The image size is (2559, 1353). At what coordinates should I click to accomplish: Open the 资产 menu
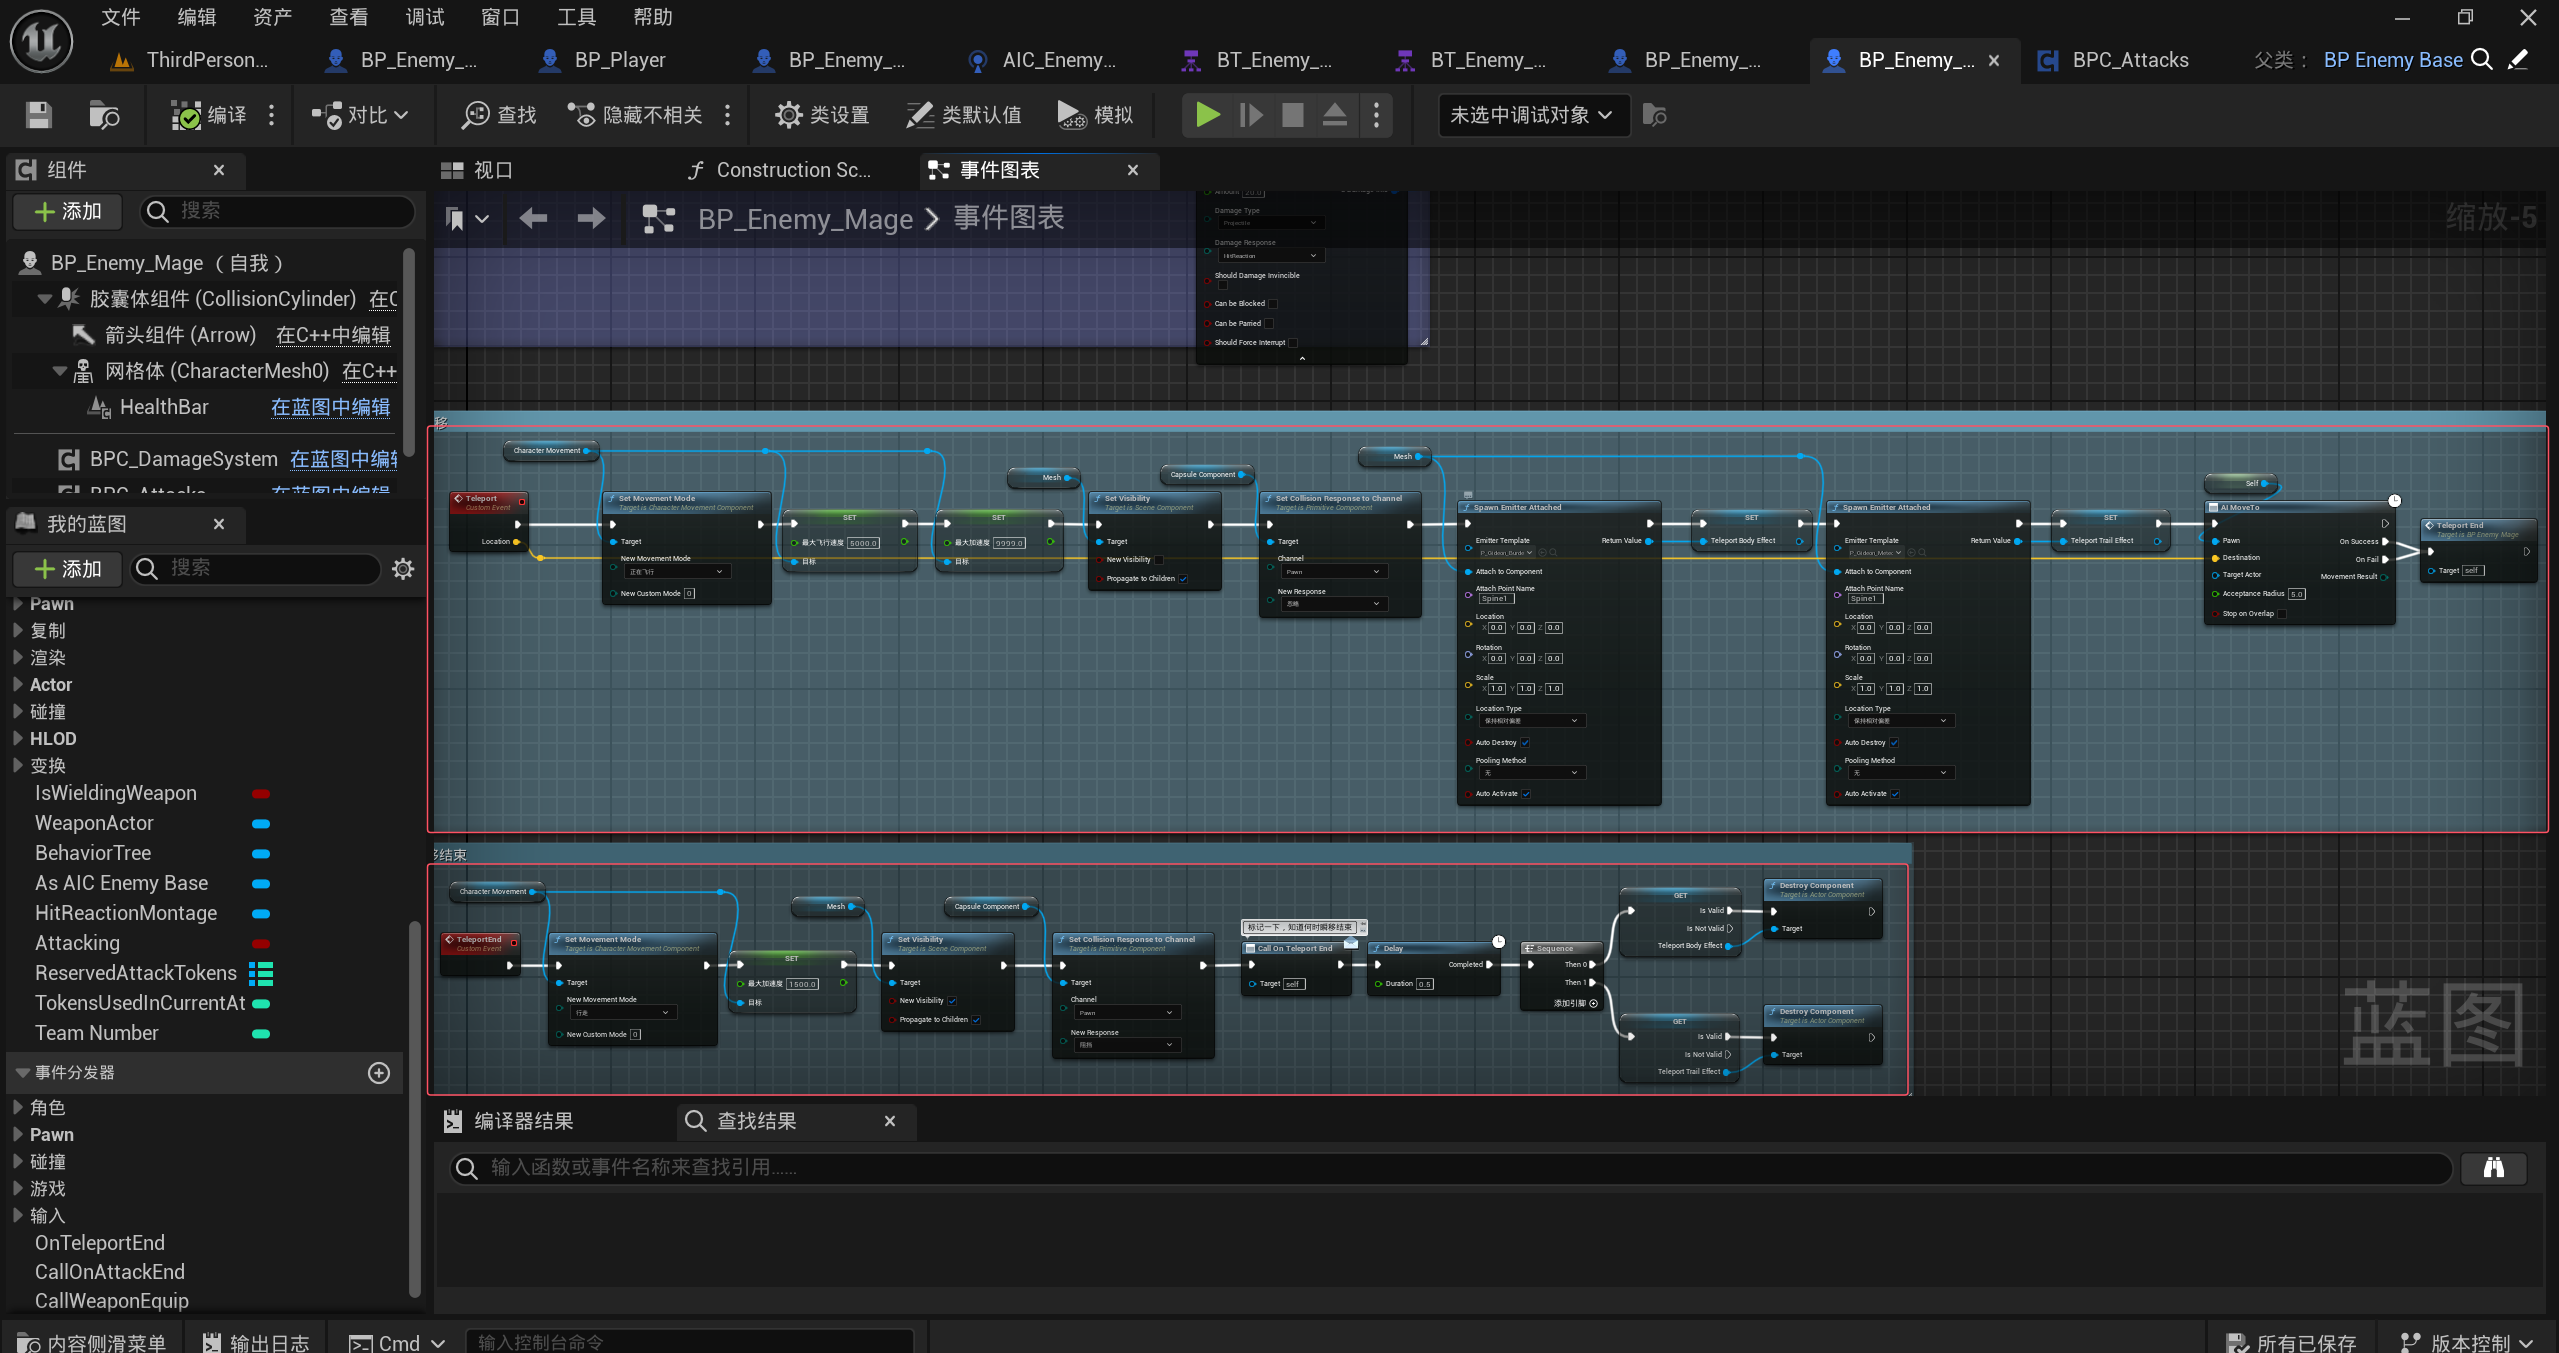coord(273,17)
